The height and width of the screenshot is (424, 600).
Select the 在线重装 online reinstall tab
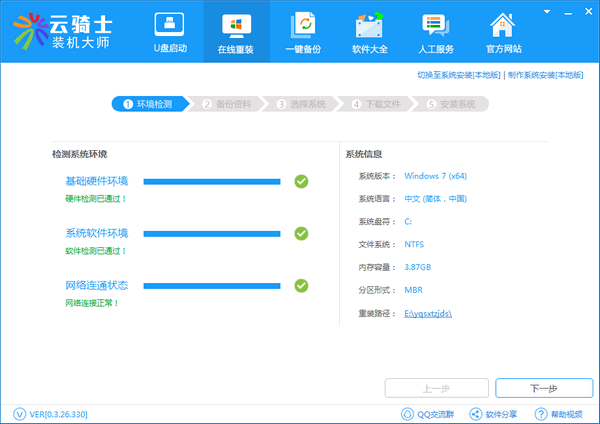point(235,32)
